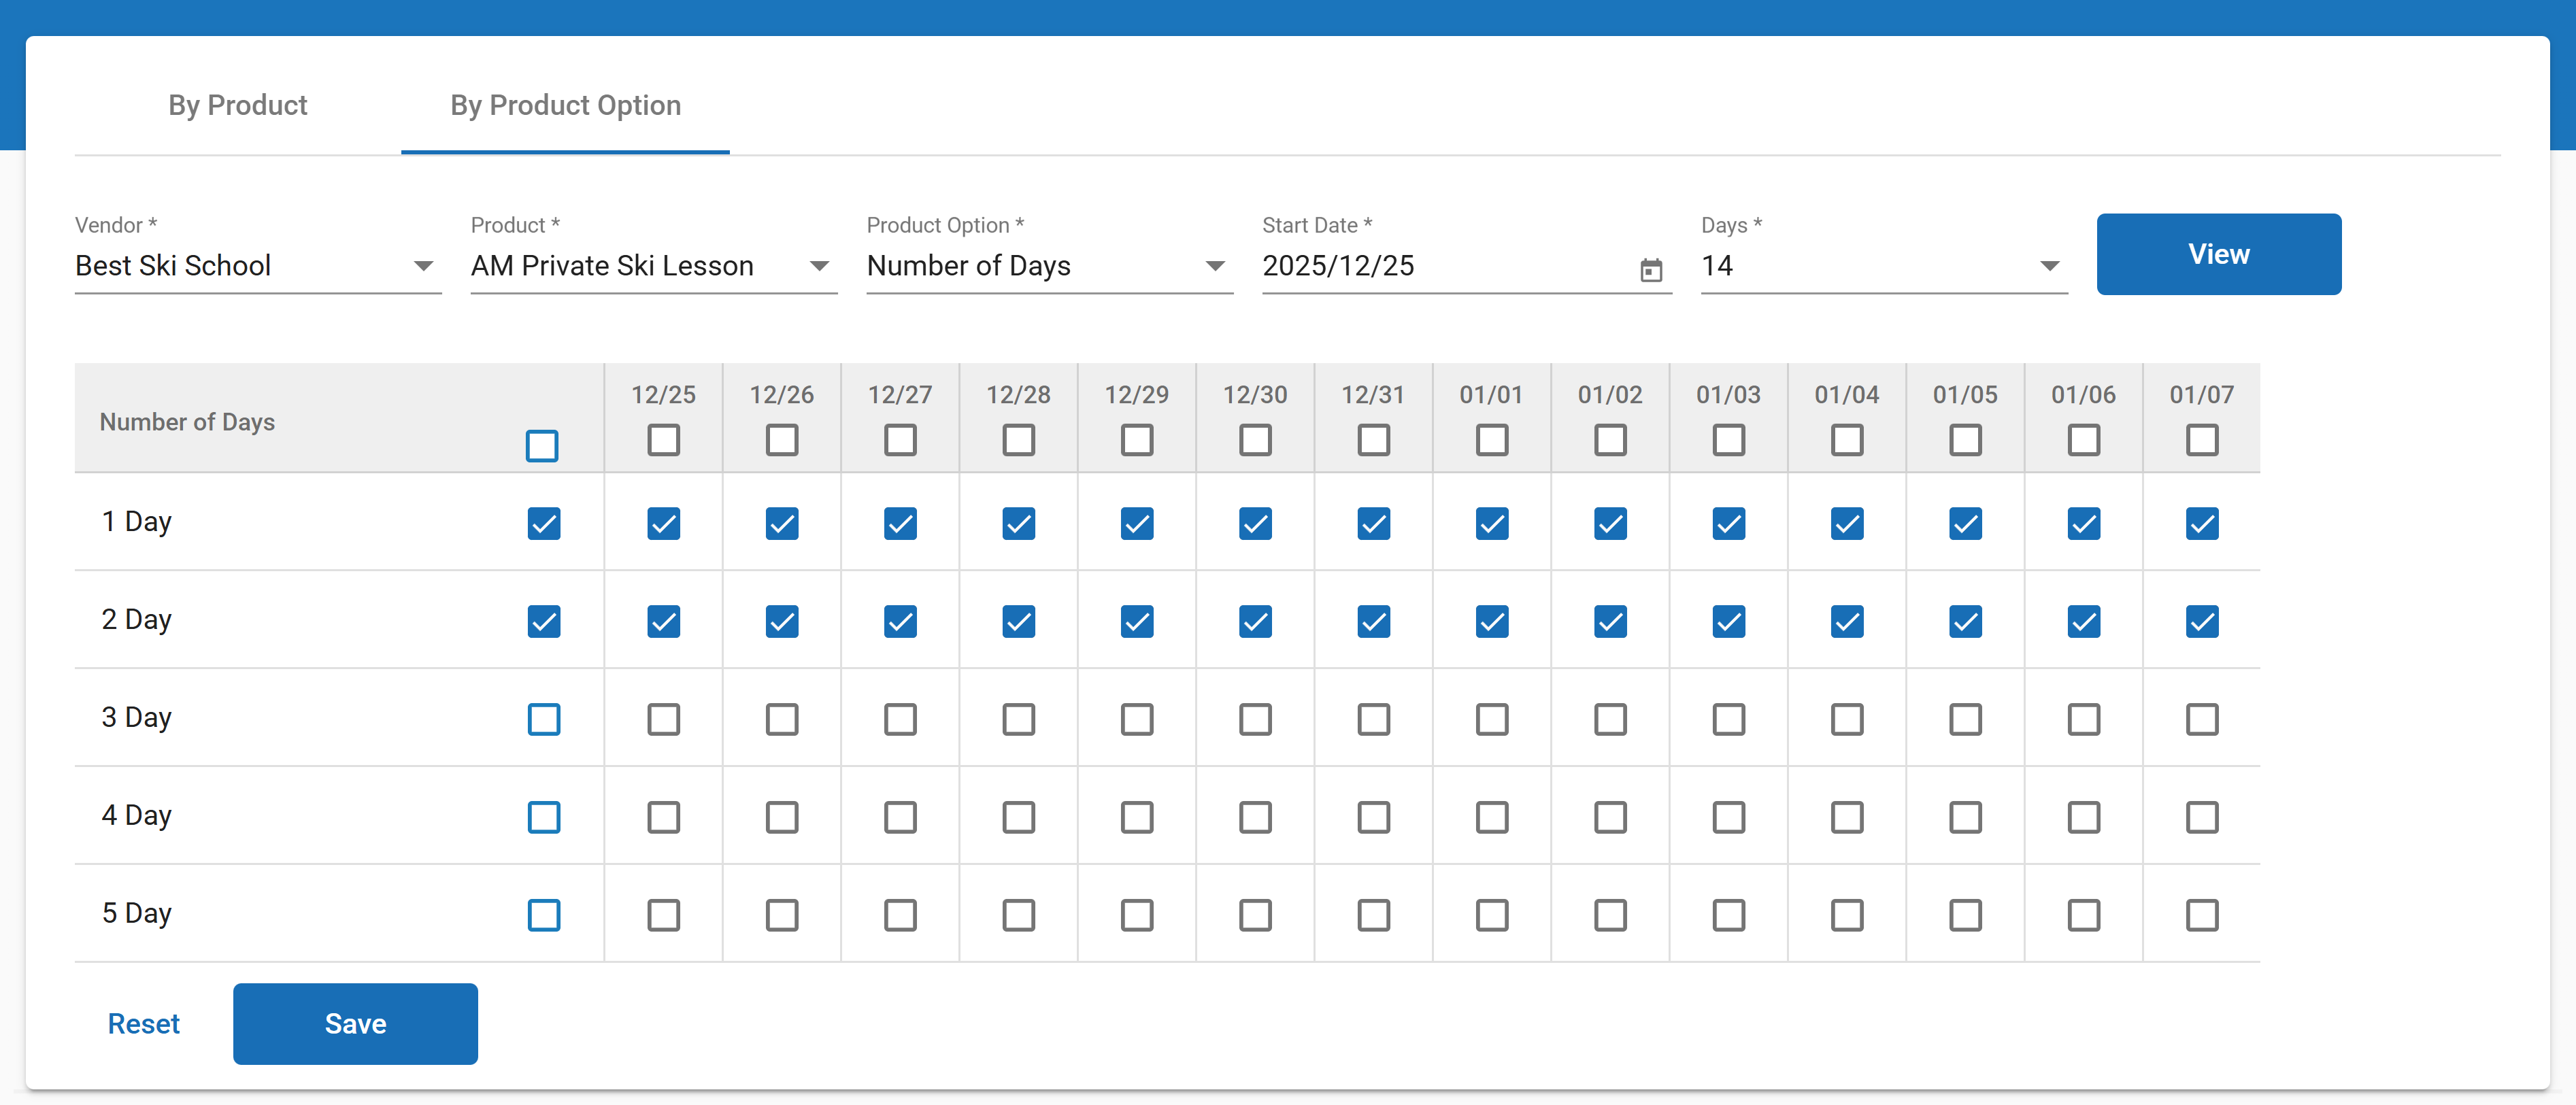Click the Reset link
2576x1105 pixels.
[x=143, y=1023]
